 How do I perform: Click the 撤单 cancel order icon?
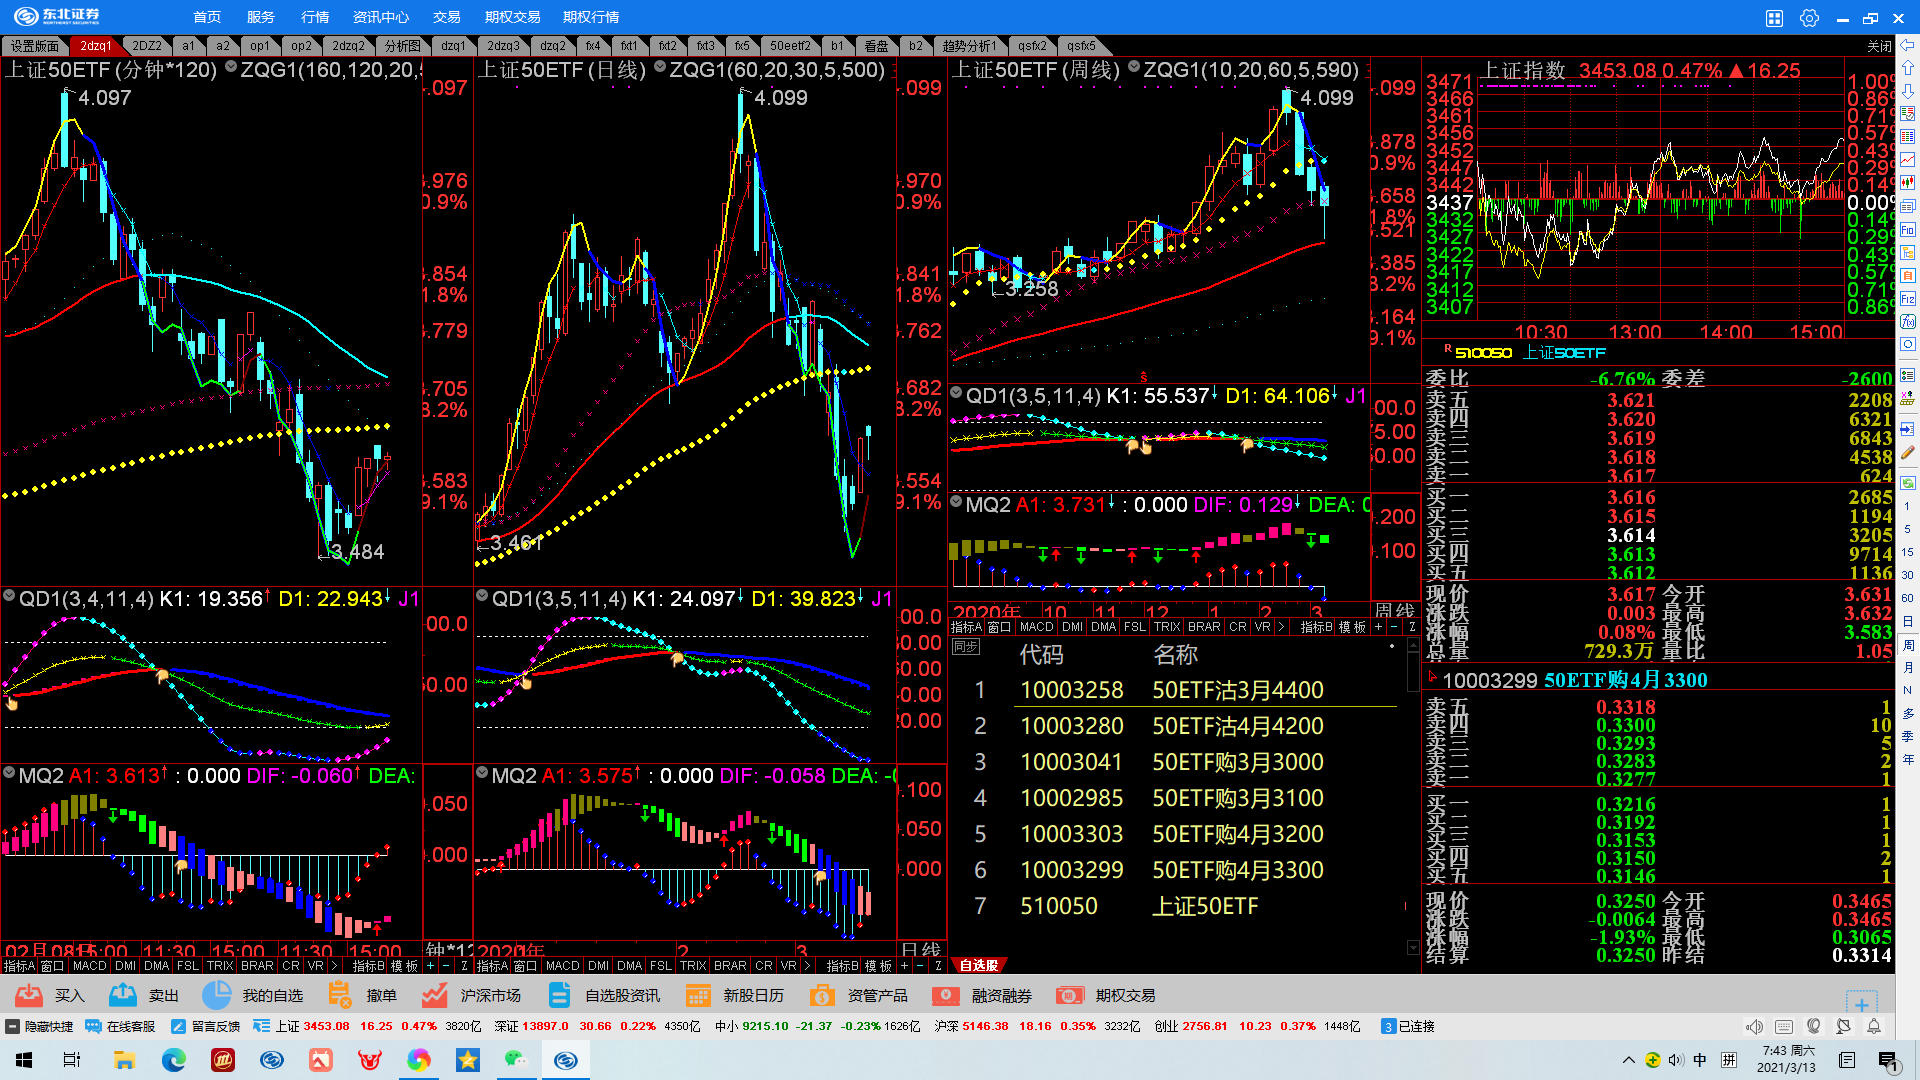pyautogui.click(x=340, y=995)
